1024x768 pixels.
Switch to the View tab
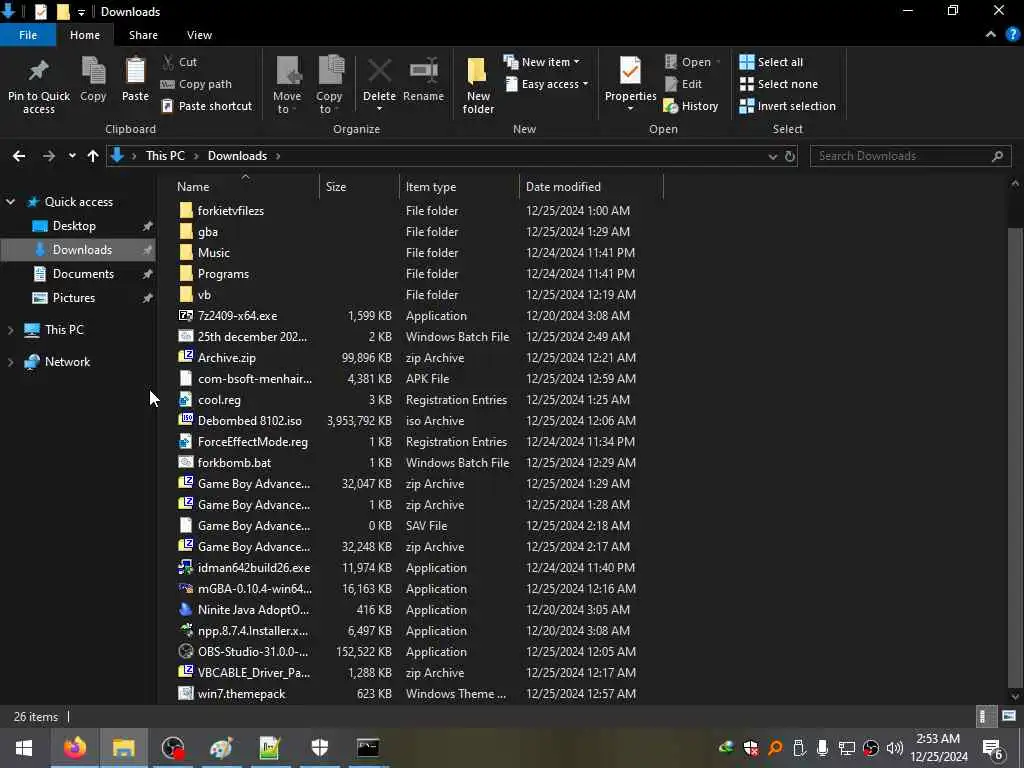coord(199,35)
